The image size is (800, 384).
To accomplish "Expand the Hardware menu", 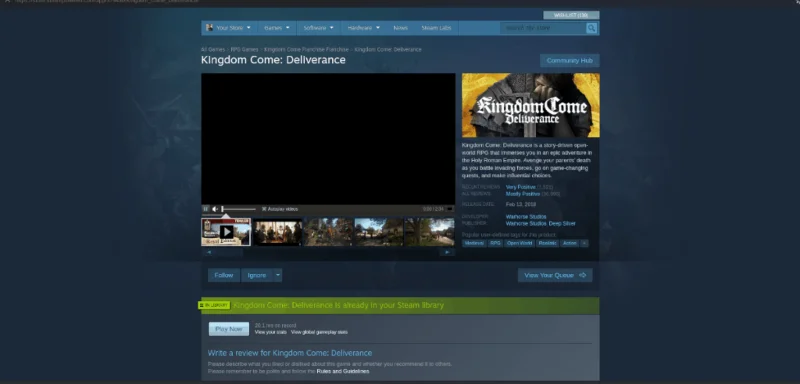I will [x=363, y=28].
